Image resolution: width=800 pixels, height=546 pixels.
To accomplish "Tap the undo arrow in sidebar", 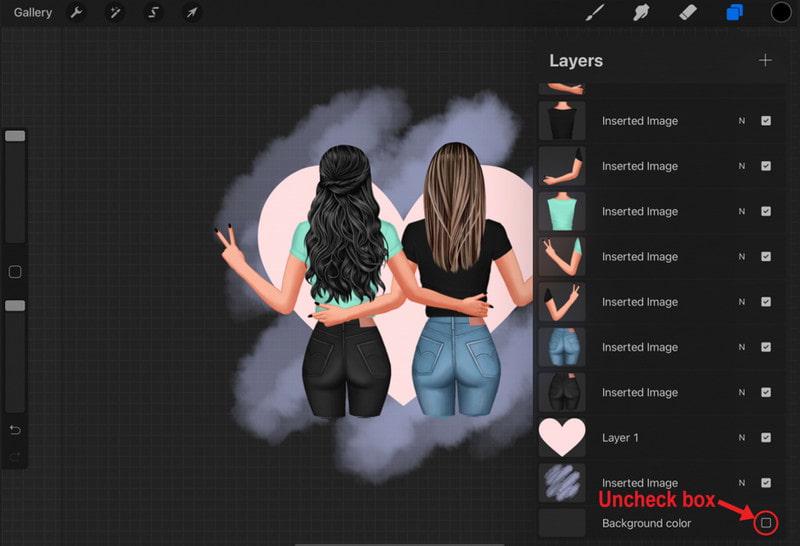I will coord(15,430).
